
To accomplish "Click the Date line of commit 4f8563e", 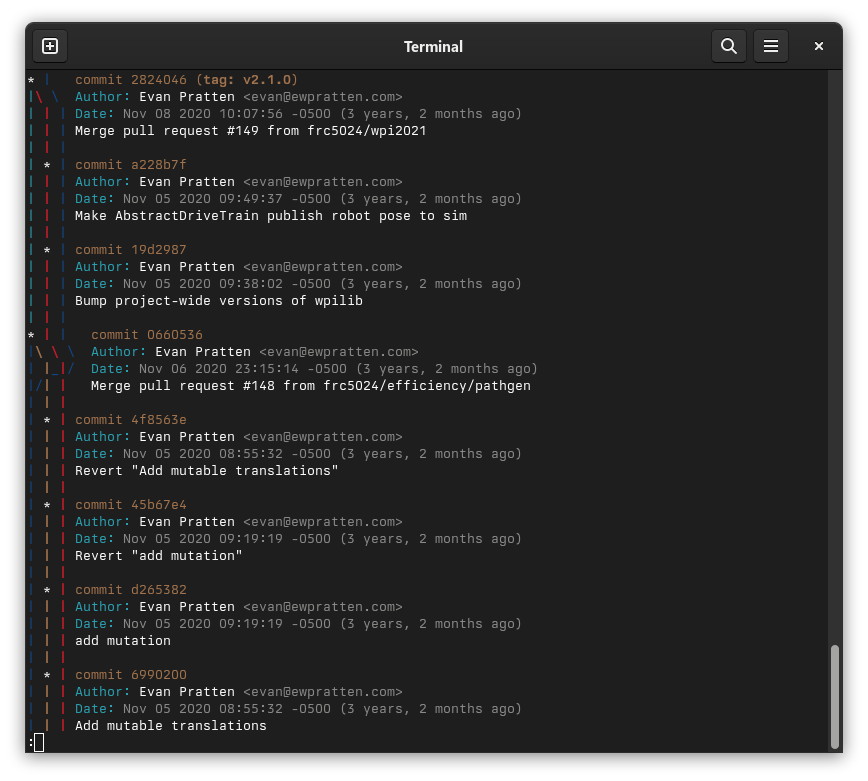I will click(298, 454).
